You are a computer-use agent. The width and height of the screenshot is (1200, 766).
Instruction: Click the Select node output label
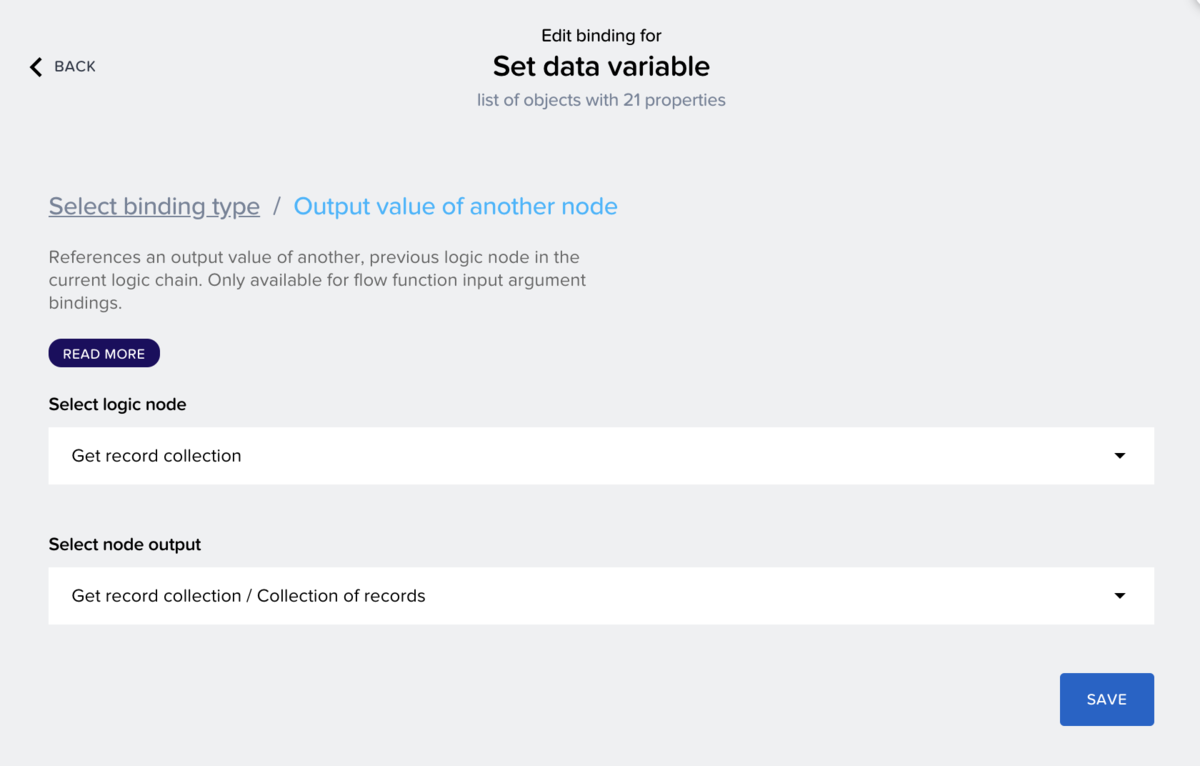(125, 545)
